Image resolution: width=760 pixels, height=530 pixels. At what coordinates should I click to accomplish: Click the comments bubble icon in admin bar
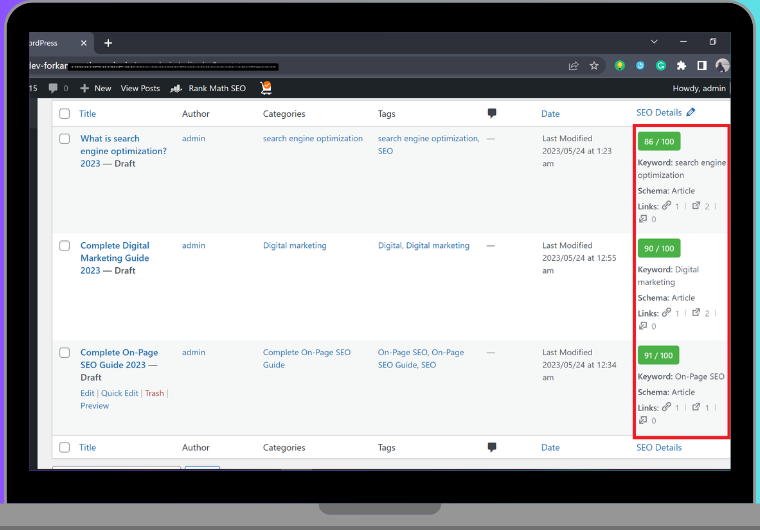[x=53, y=88]
